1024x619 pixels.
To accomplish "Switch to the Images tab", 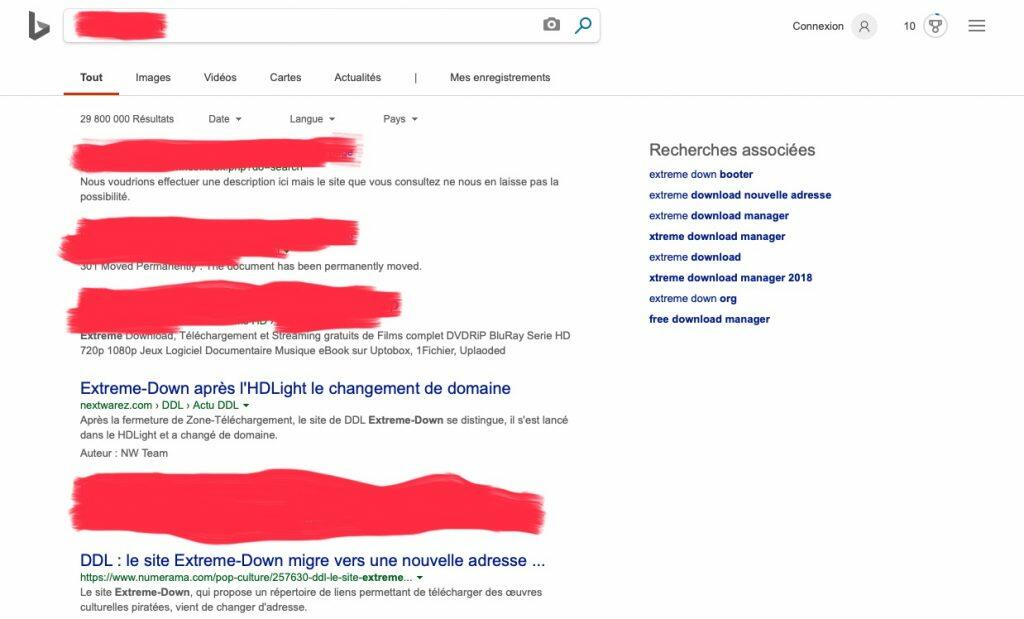I will tap(153, 77).
